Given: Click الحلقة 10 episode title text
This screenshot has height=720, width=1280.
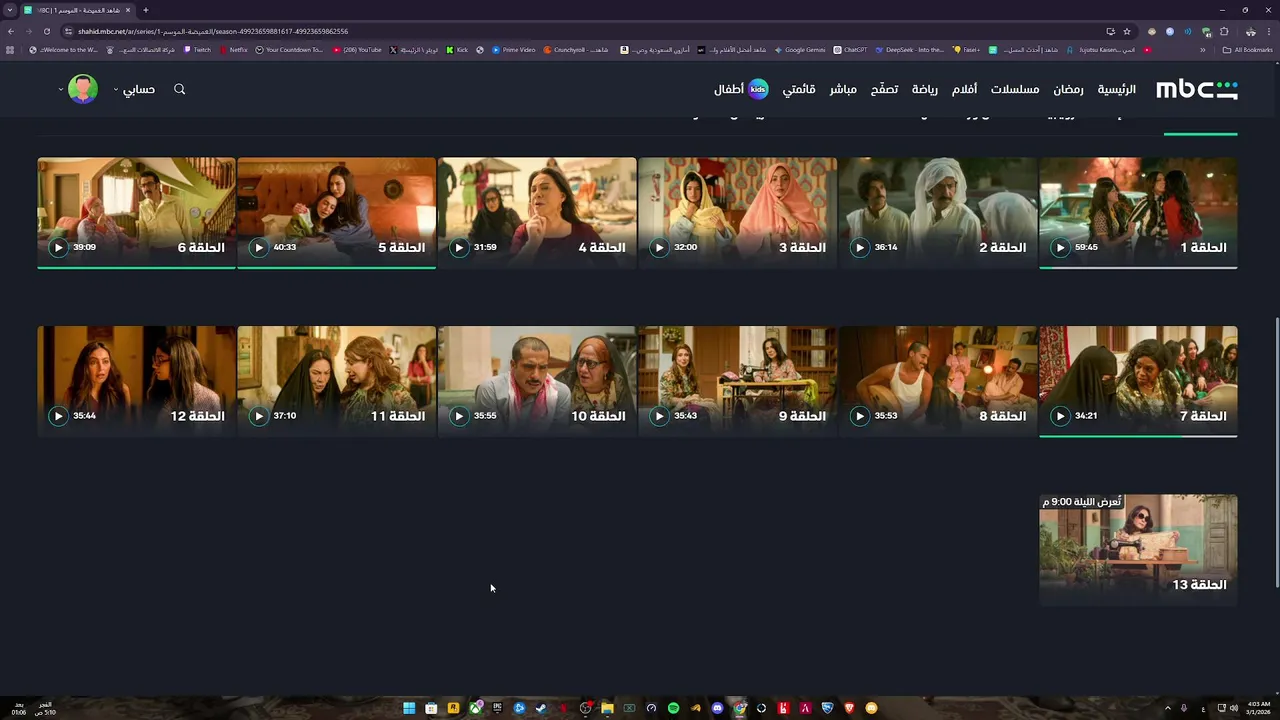Looking at the screenshot, I should point(598,416).
